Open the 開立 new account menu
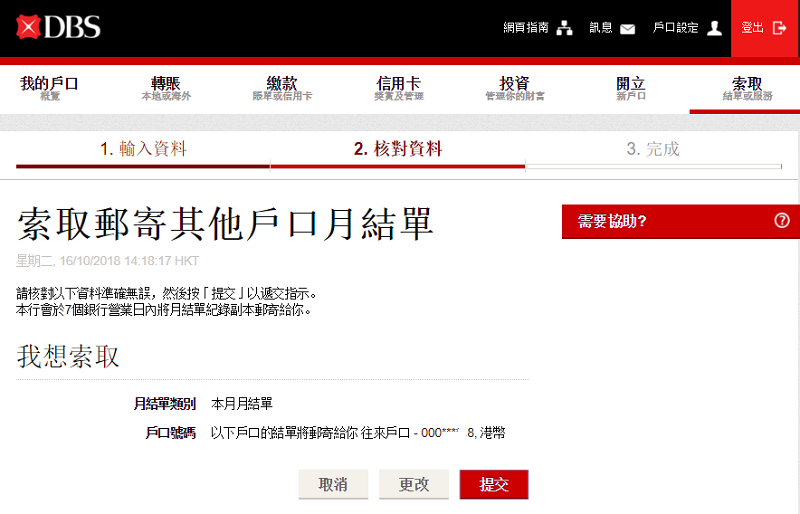This screenshot has height=514, width=800. point(630,88)
